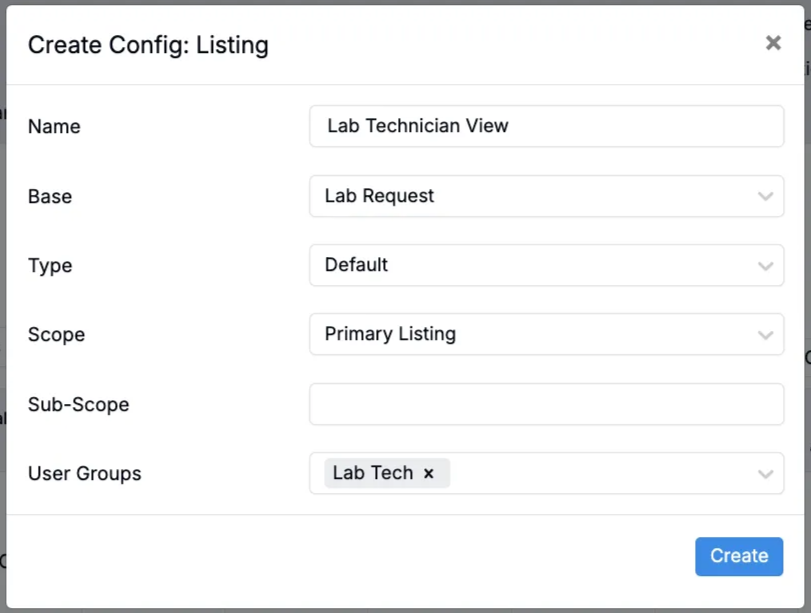Click the Sub-Scope field label

pyautogui.click(x=78, y=405)
